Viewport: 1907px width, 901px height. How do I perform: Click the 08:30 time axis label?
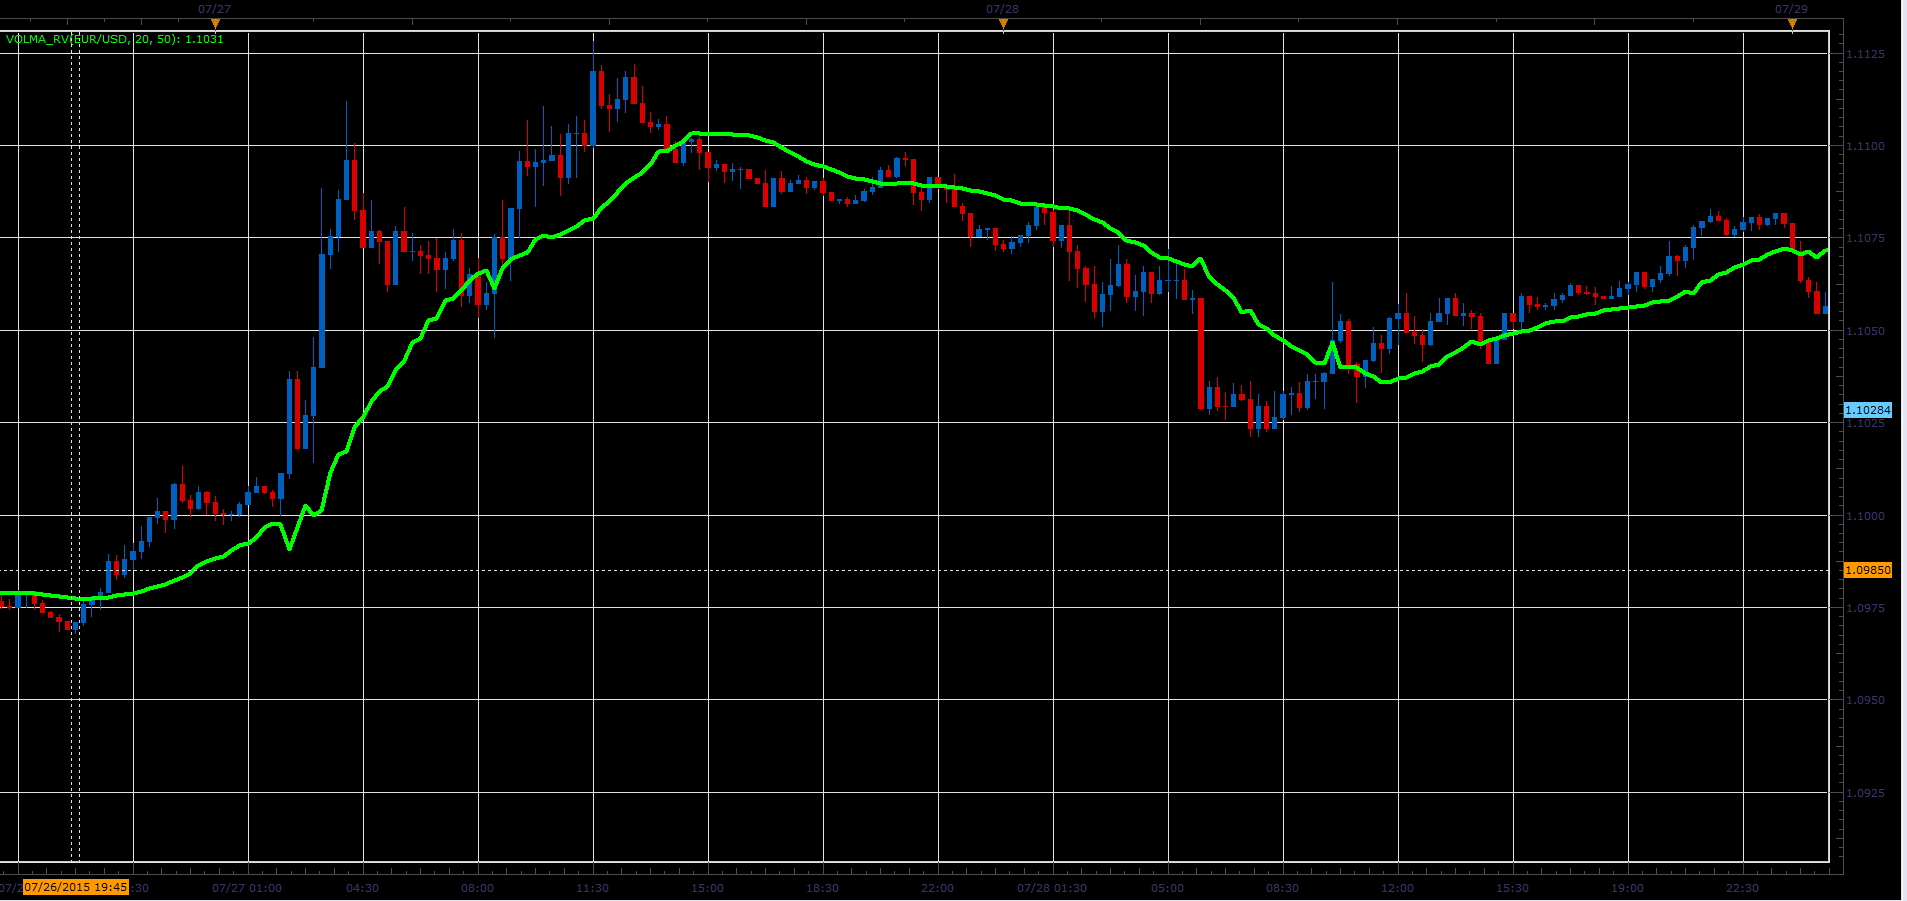(x=1282, y=888)
